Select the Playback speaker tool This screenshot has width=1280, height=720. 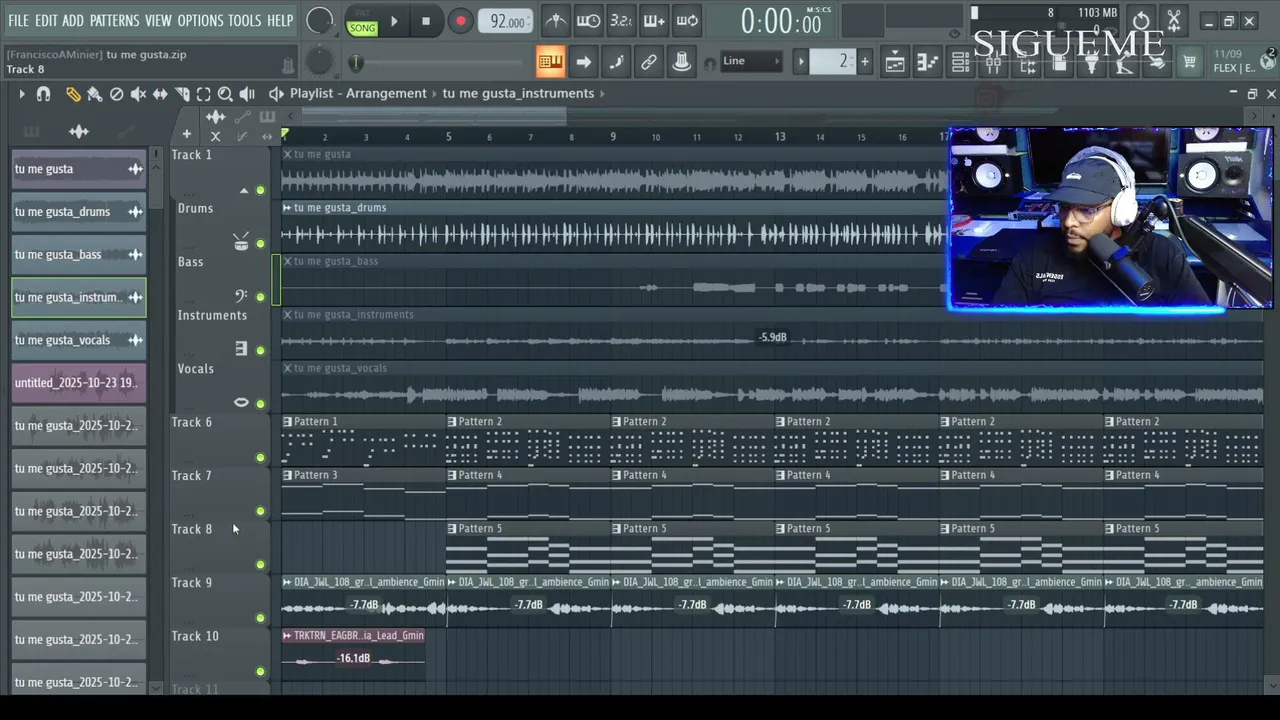(x=247, y=93)
